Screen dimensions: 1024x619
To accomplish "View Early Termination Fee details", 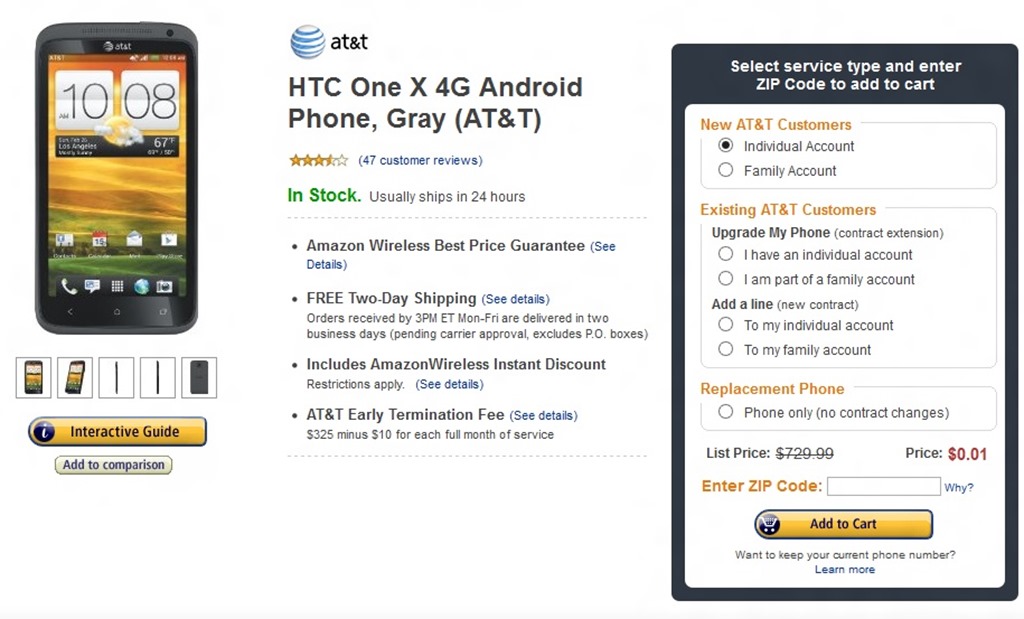I will [x=543, y=415].
